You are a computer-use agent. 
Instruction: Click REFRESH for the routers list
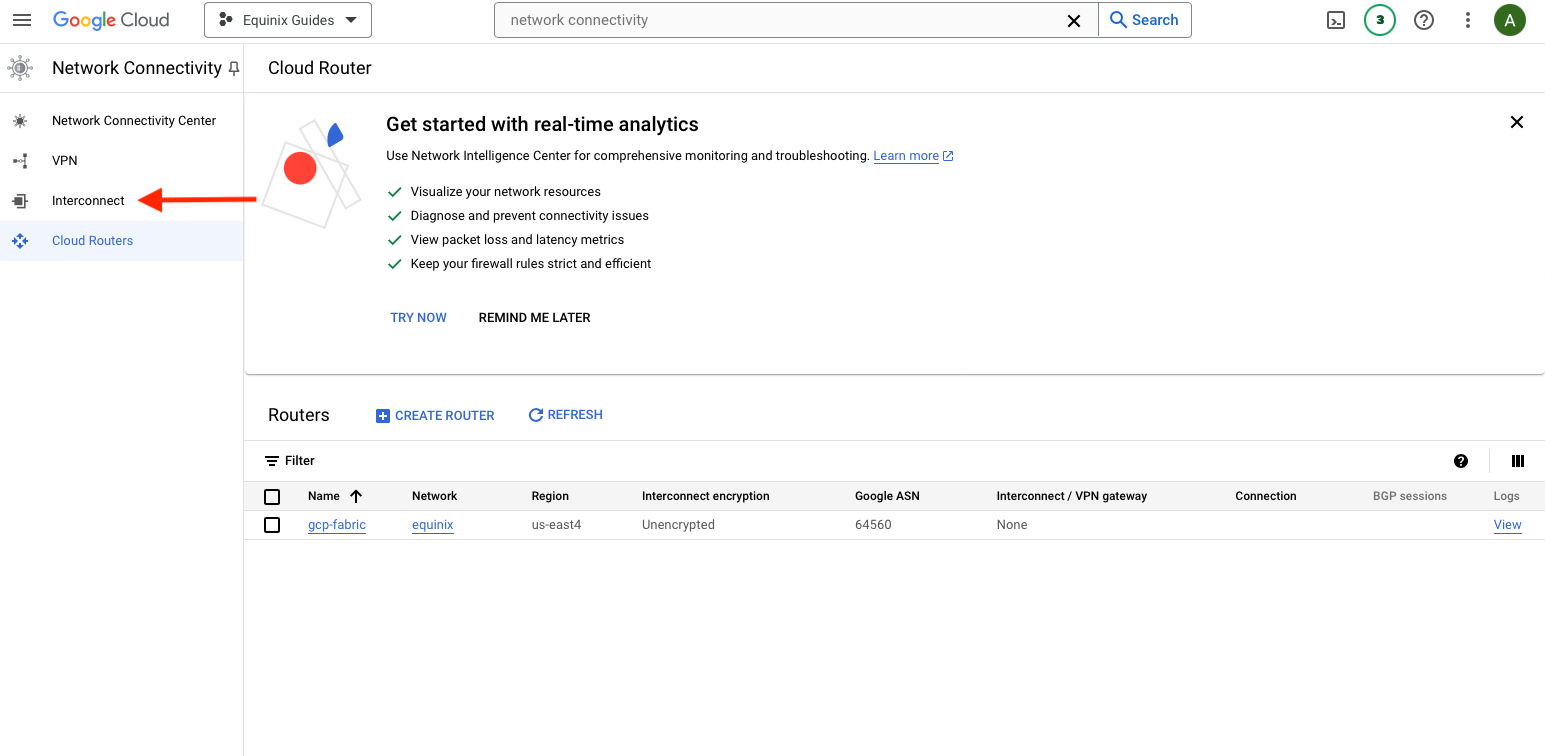(x=565, y=415)
